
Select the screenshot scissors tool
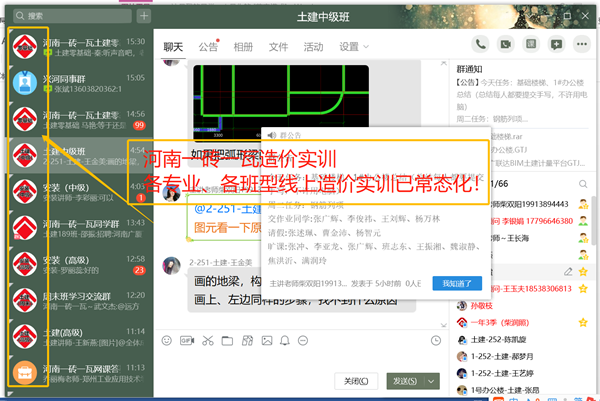(208, 341)
